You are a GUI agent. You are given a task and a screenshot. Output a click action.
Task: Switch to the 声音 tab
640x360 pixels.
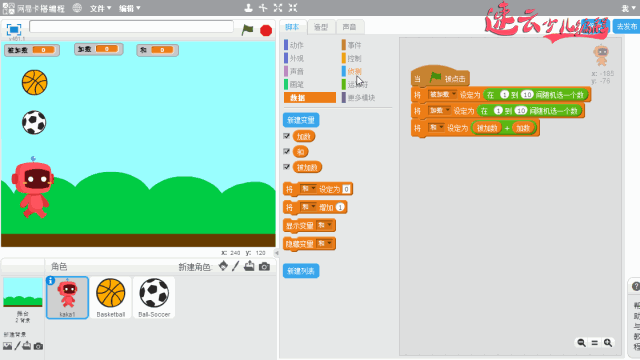point(349,27)
